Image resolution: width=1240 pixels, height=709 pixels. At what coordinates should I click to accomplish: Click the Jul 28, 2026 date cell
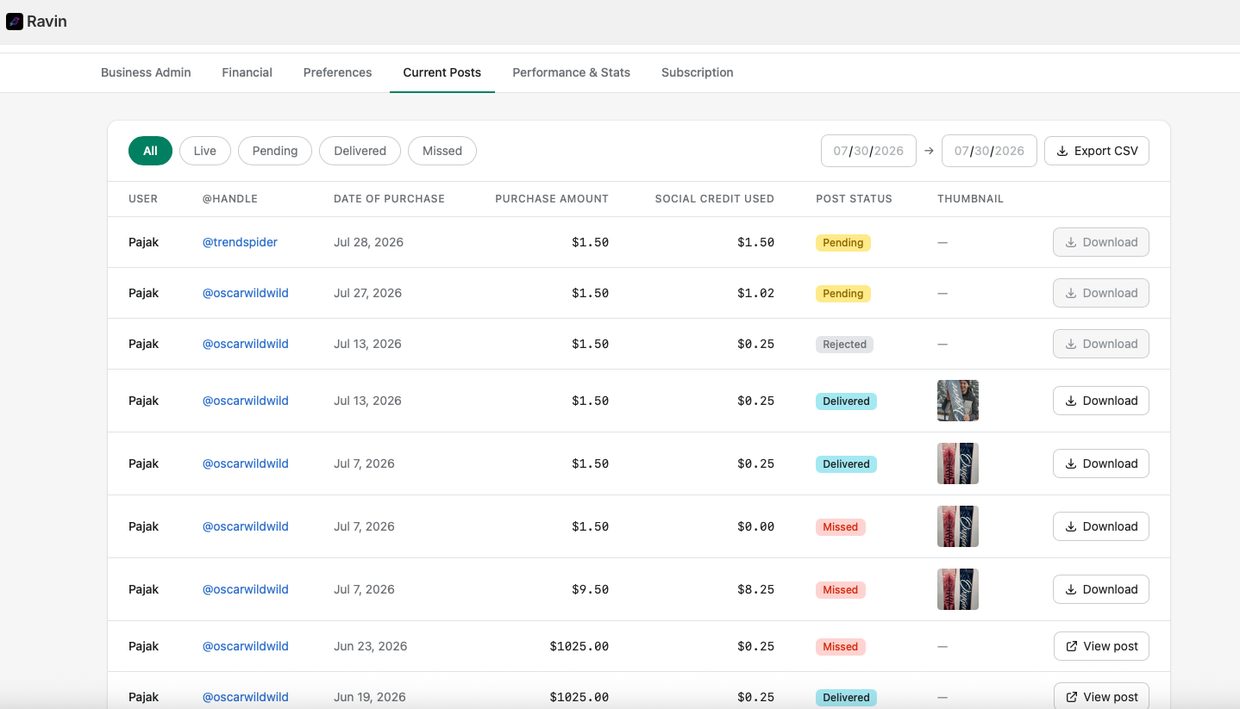(368, 242)
